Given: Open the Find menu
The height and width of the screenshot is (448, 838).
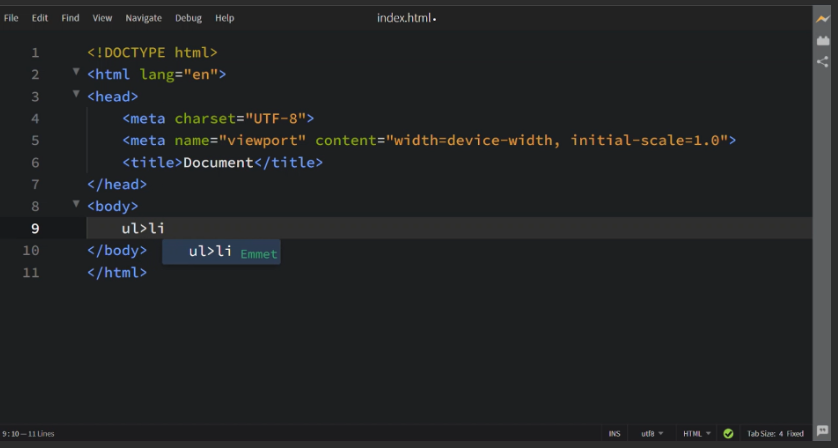Looking at the screenshot, I should click(x=70, y=18).
